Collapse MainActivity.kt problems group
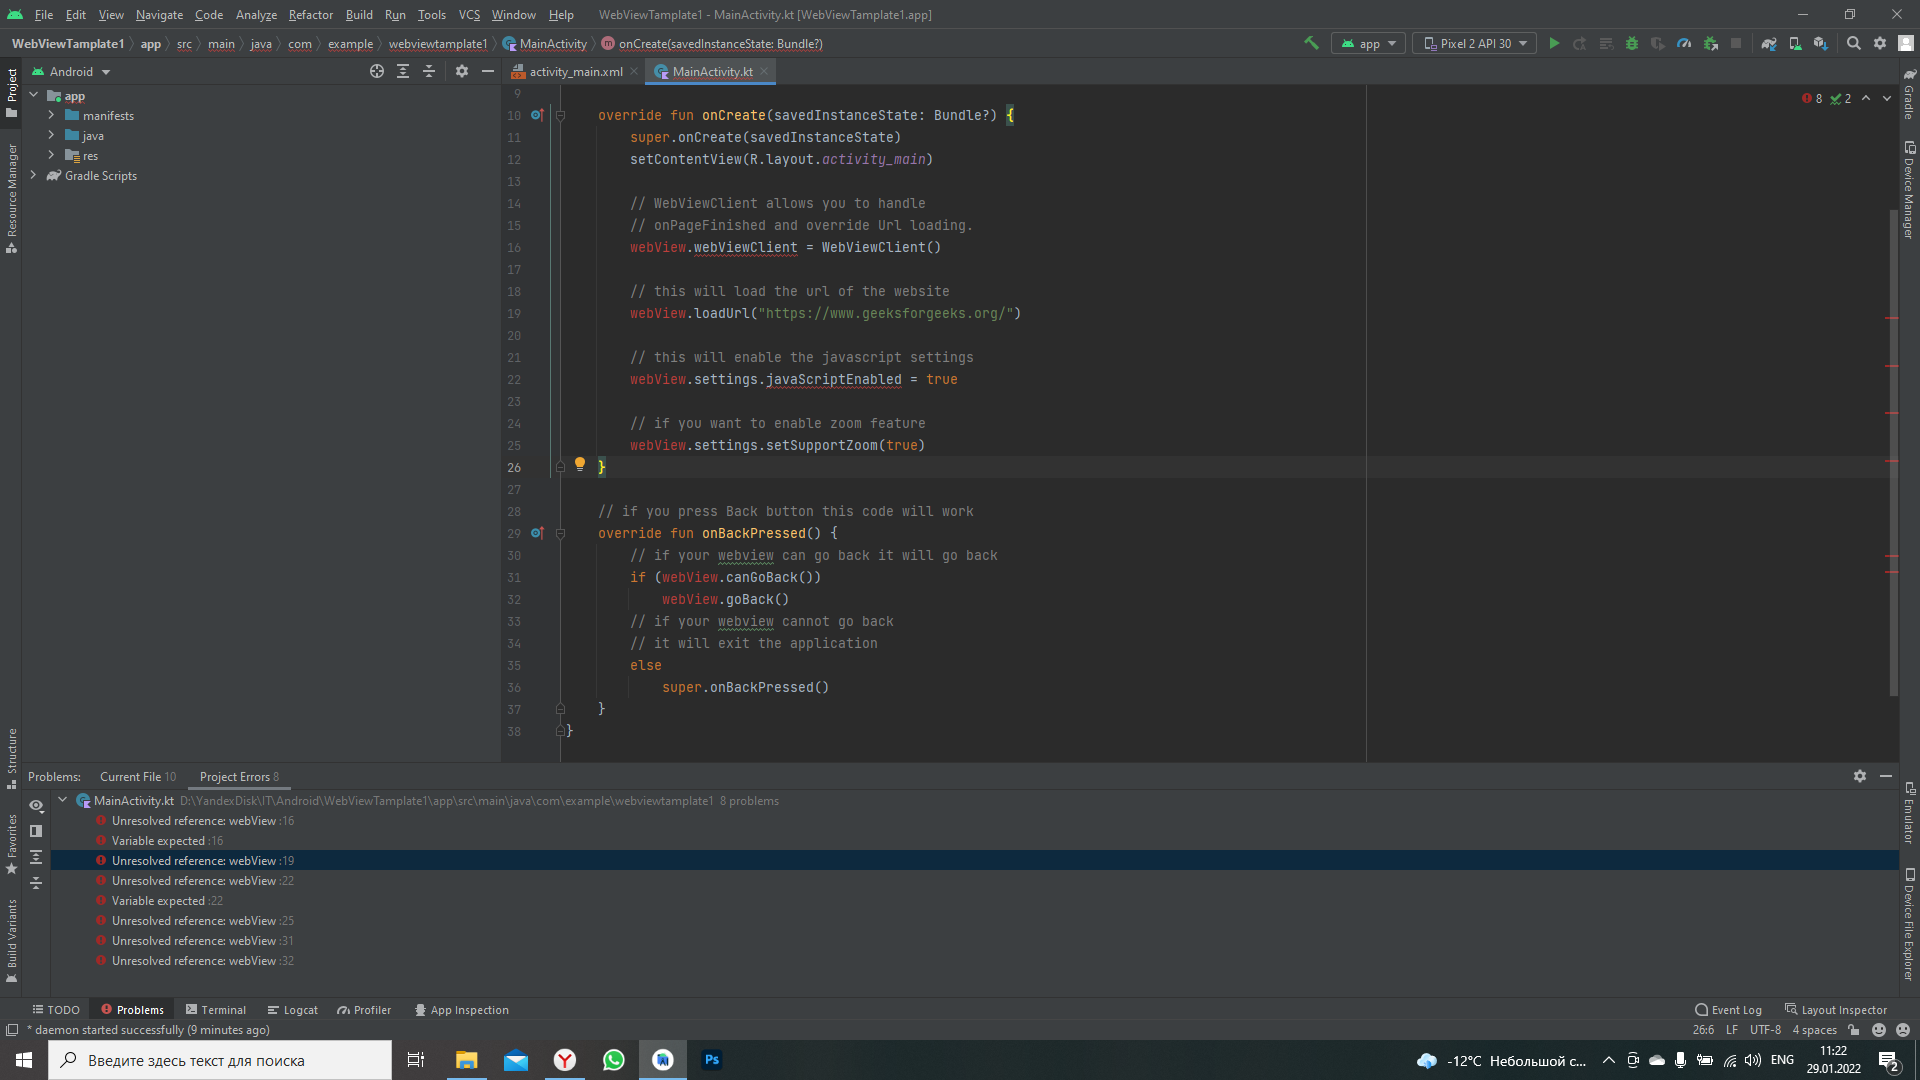This screenshot has height=1080, width=1920. tap(63, 800)
